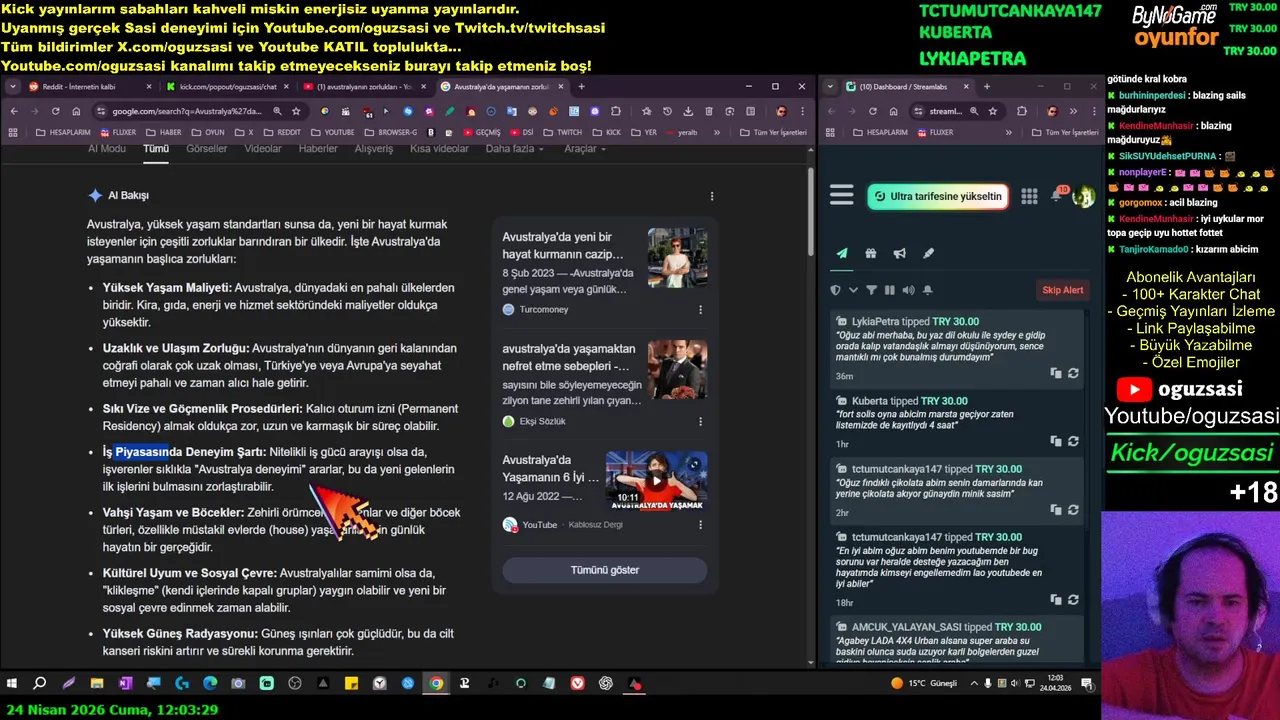
Task: Open options for YouTube Kablosuz Dergi card
Action: 700,525
